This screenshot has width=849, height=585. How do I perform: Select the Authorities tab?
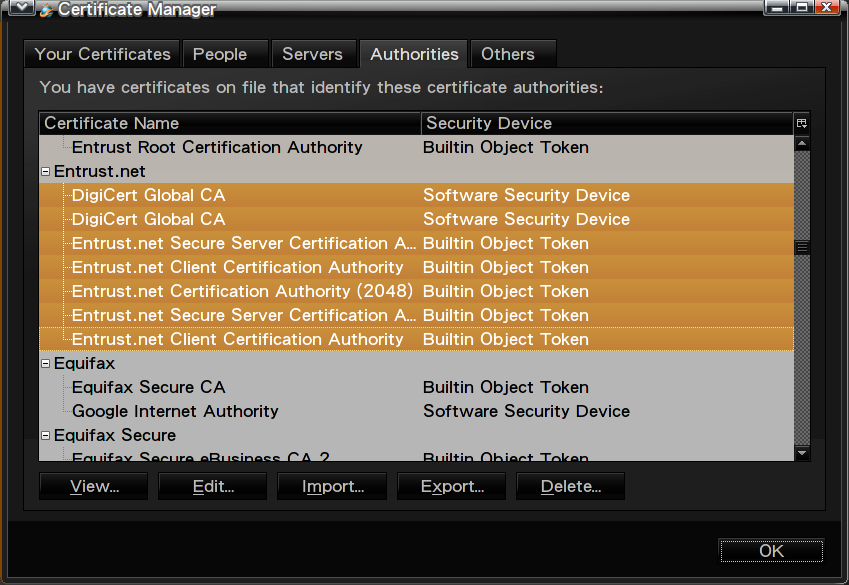point(413,54)
